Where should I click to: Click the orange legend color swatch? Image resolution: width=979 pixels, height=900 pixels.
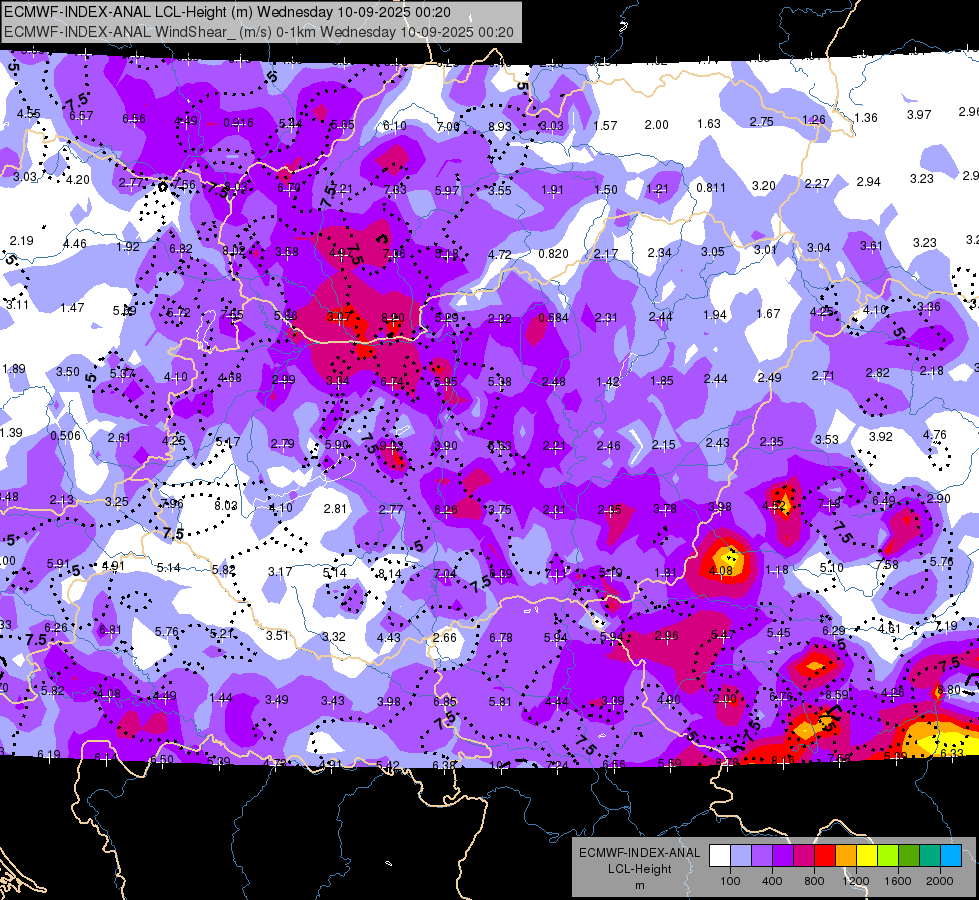click(x=846, y=856)
